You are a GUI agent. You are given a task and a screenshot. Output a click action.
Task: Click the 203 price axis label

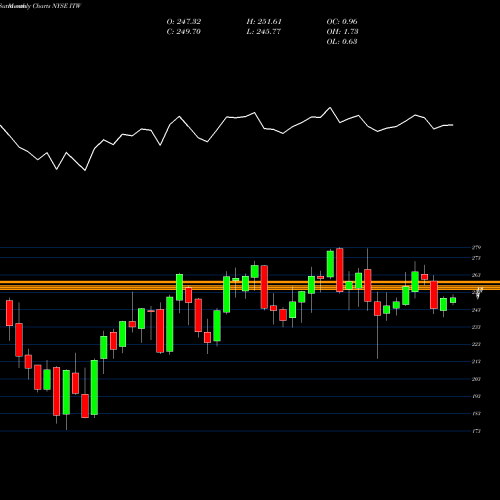[476, 379]
